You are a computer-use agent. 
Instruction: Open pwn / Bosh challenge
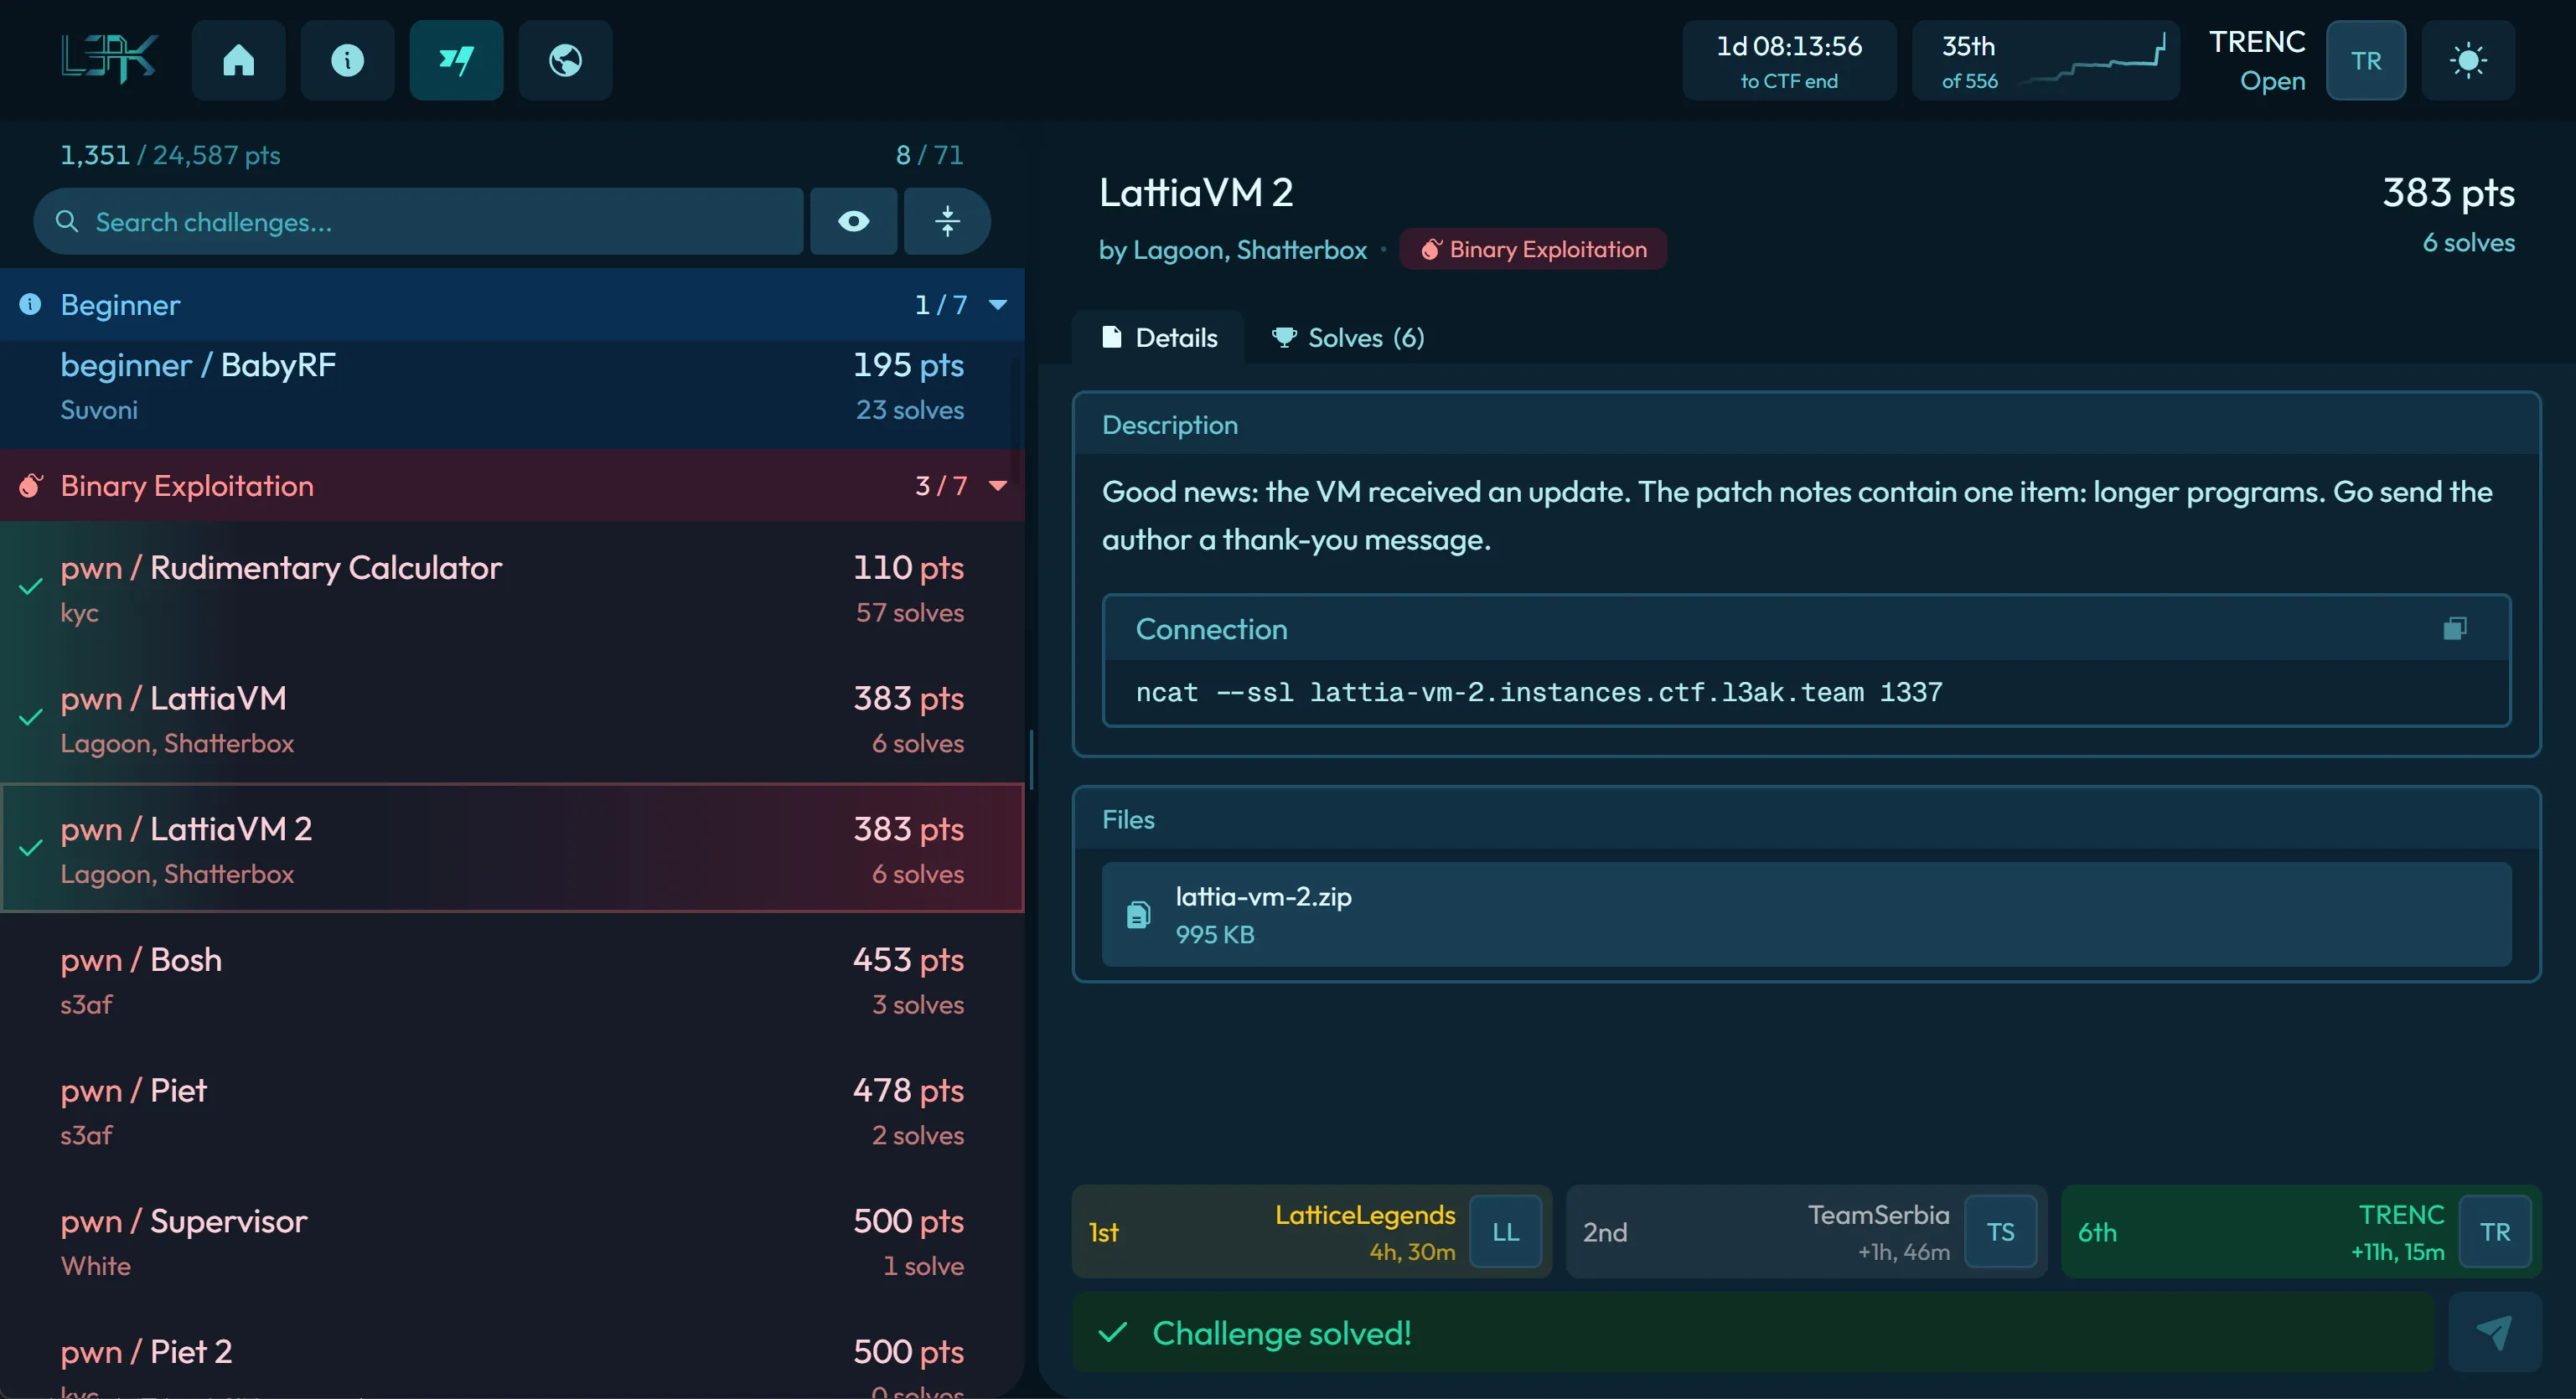512,979
